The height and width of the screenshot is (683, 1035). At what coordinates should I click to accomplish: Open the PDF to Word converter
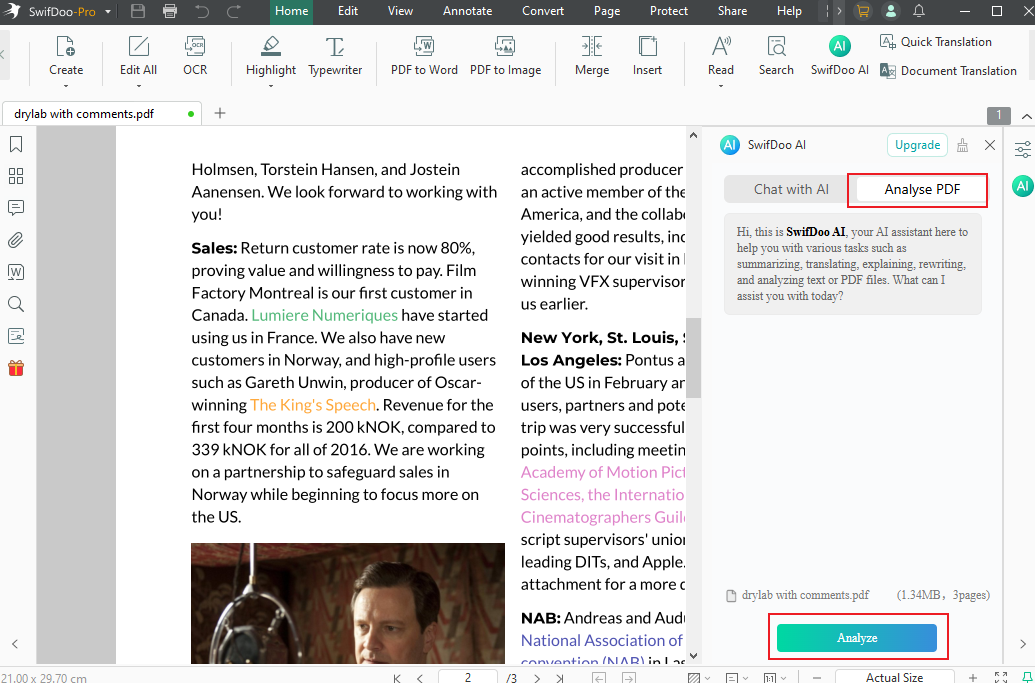[423, 56]
